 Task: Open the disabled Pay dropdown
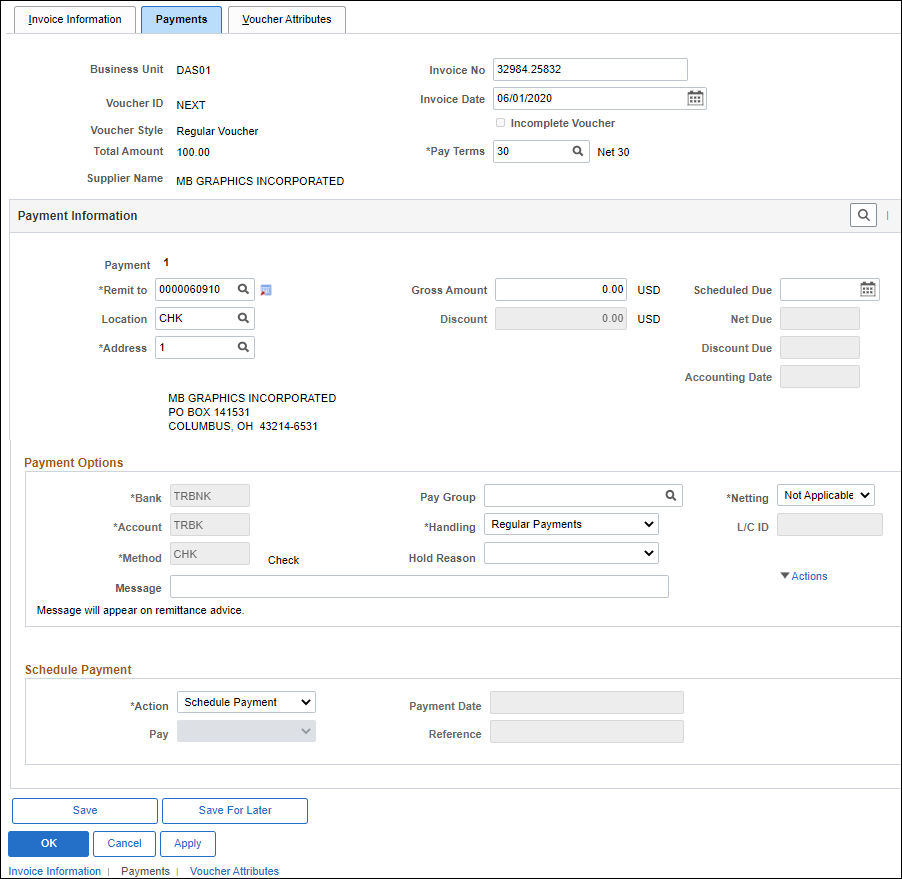(x=246, y=731)
